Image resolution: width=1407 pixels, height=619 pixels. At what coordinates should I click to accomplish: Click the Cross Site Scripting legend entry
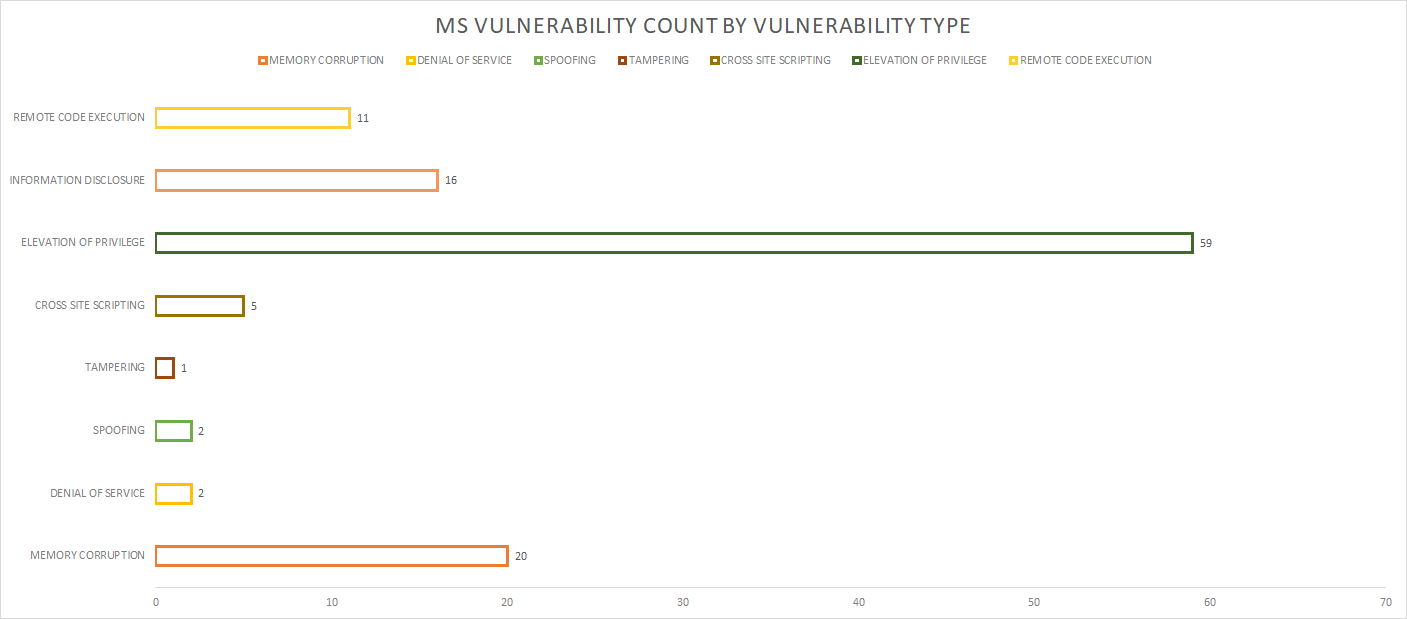[x=770, y=61]
